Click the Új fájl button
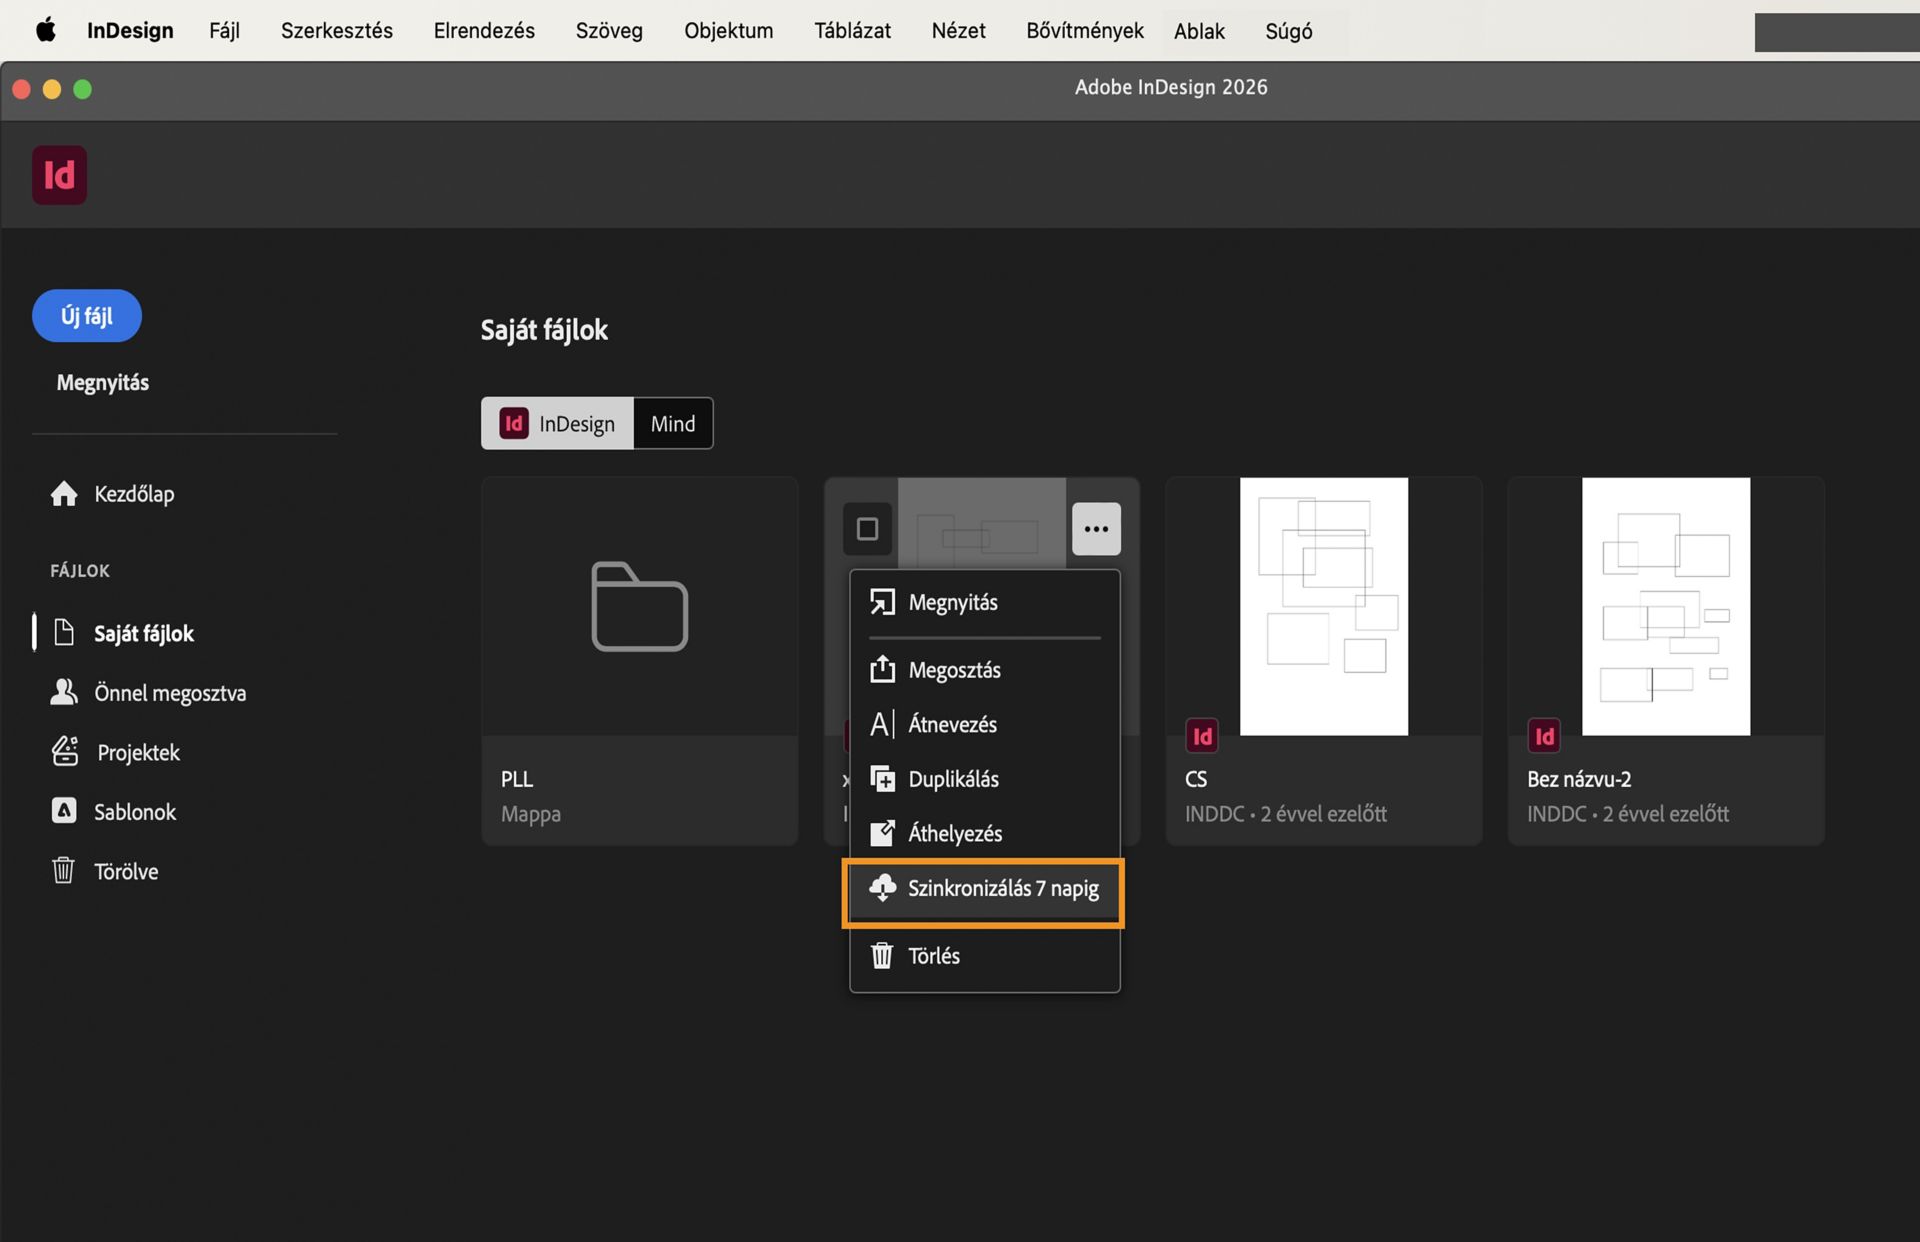1920x1242 pixels. tap(86, 315)
